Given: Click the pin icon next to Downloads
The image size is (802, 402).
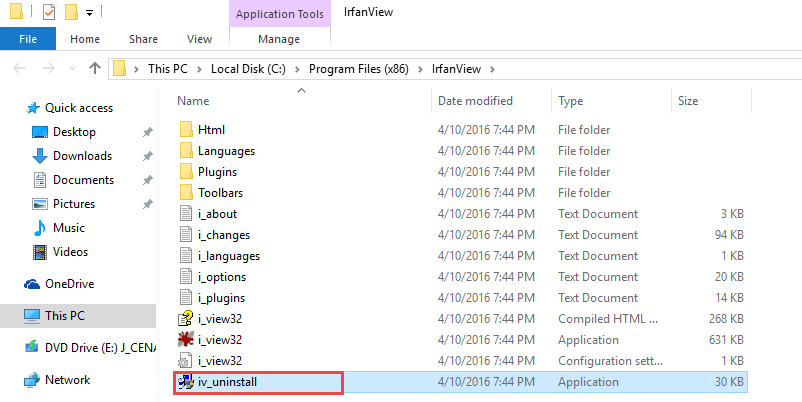Looking at the screenshot, I should click(x=147, y=157).
